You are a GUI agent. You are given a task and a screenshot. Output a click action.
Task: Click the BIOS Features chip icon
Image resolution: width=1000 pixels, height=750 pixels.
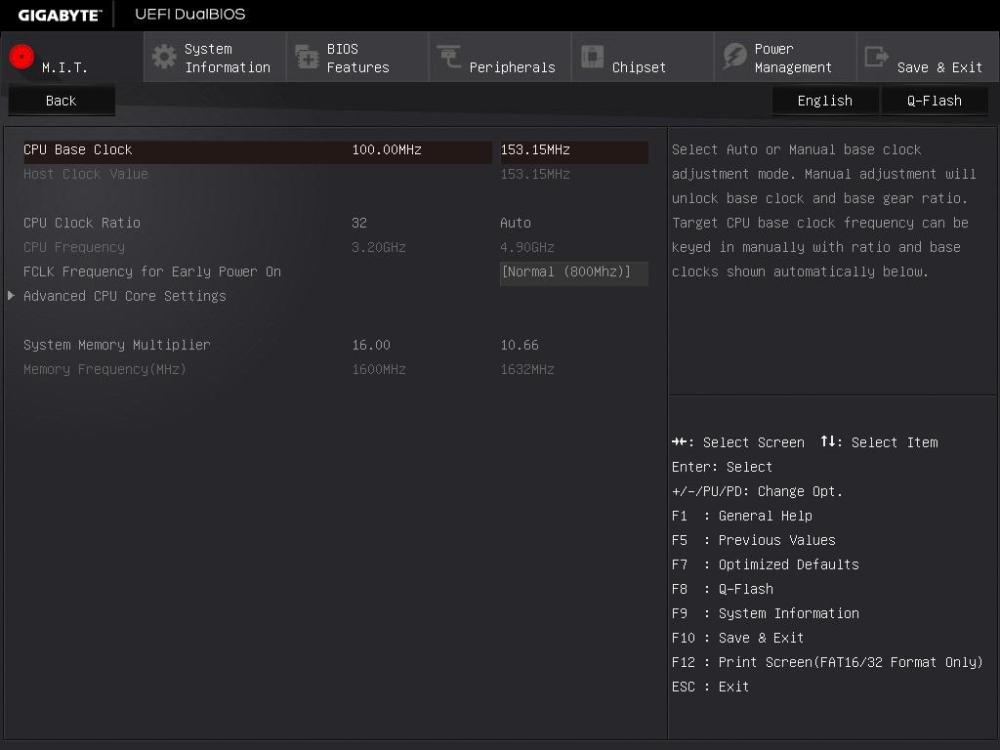(x=309, y=56)
